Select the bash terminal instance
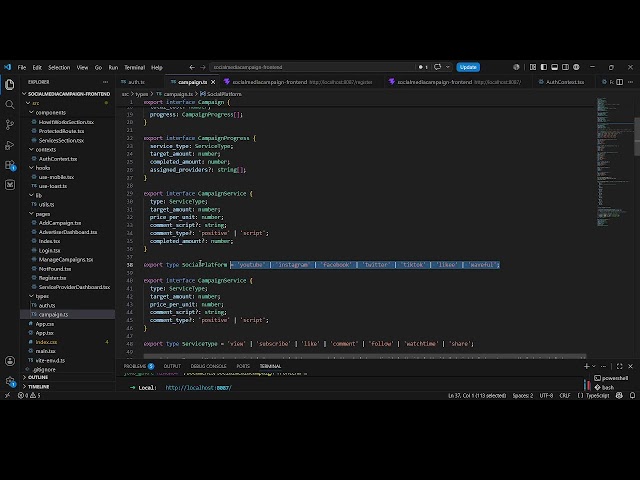This screenshot has height=480, width=640. 604,387
